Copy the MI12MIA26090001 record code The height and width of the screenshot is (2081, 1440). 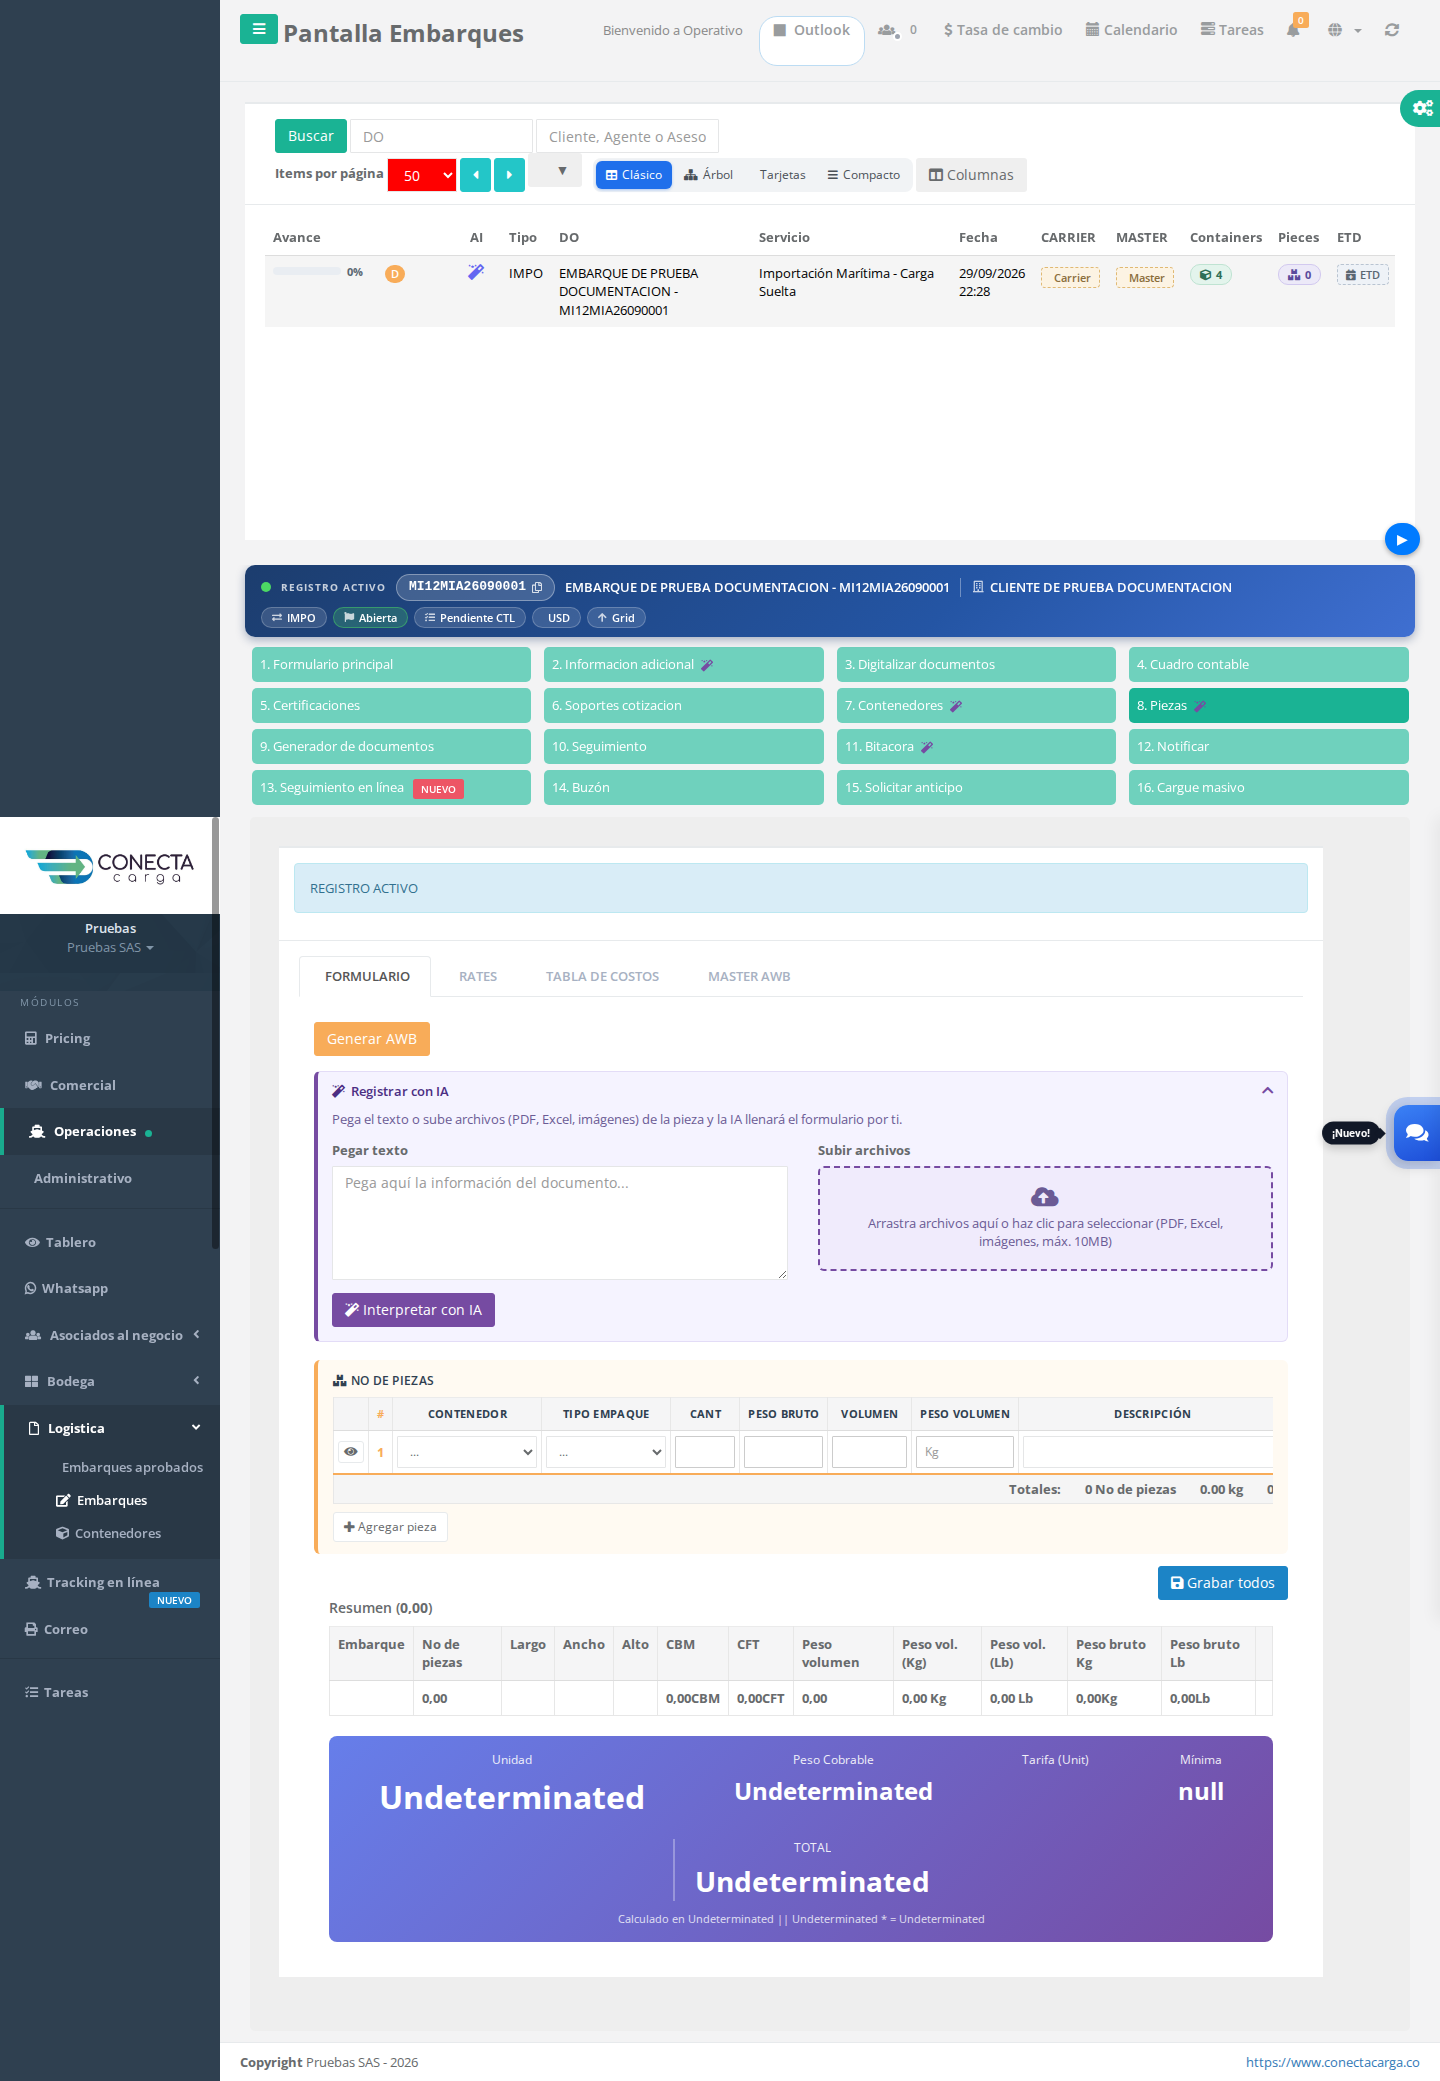tap(537, 587)
